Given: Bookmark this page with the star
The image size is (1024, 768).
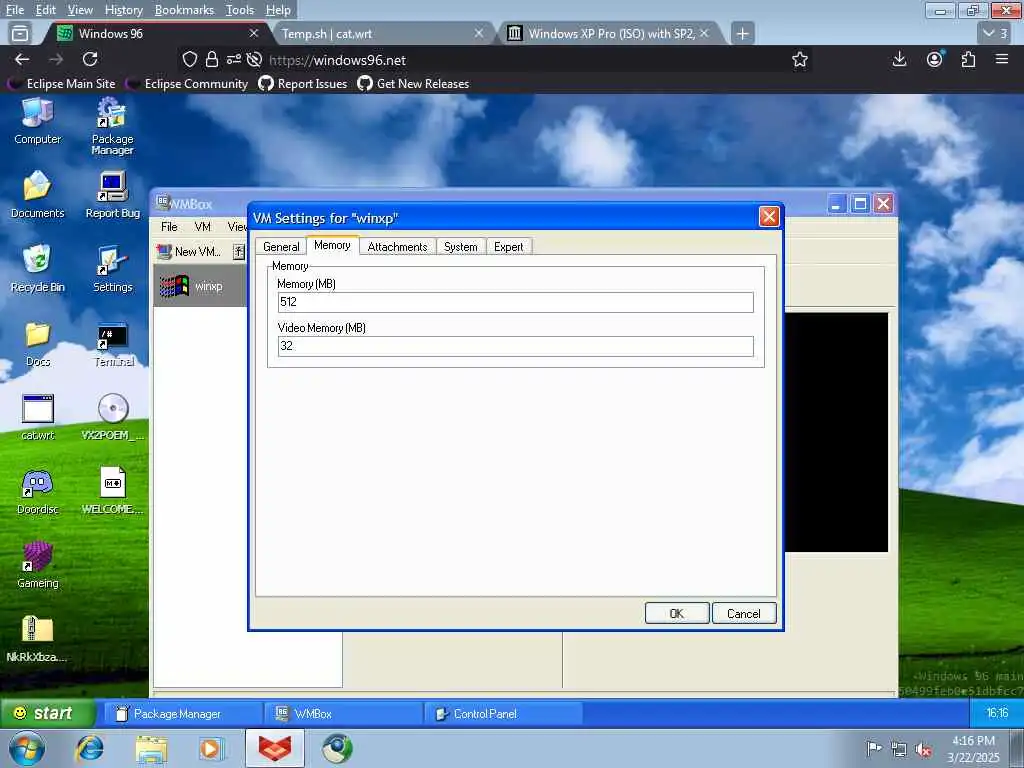Looking at the screenshot, I should point(799,60).
